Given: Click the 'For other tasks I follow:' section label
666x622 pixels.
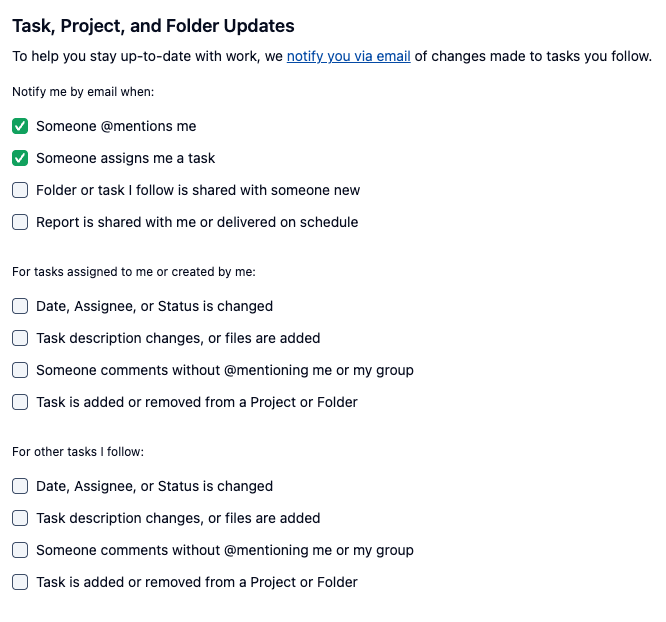Looking at the screenshot, I should [78, 452].
